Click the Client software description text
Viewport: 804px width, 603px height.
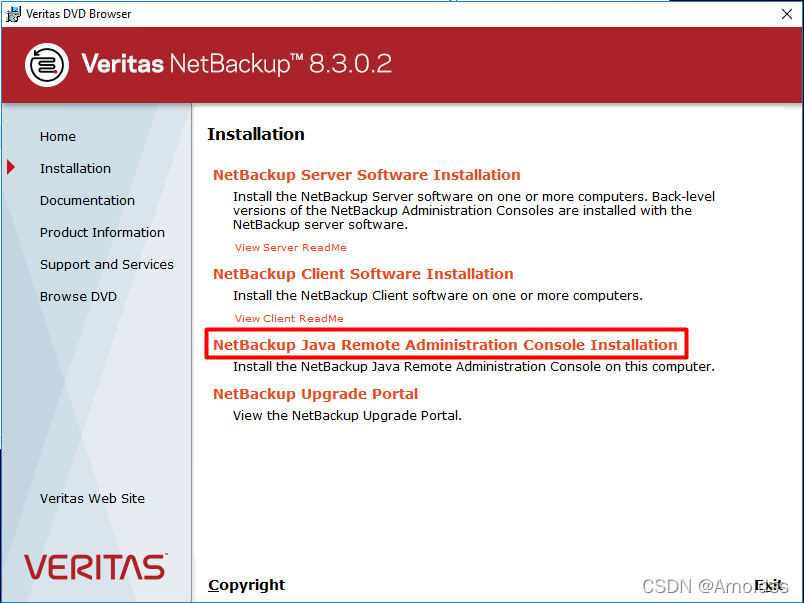click(437, 296)
